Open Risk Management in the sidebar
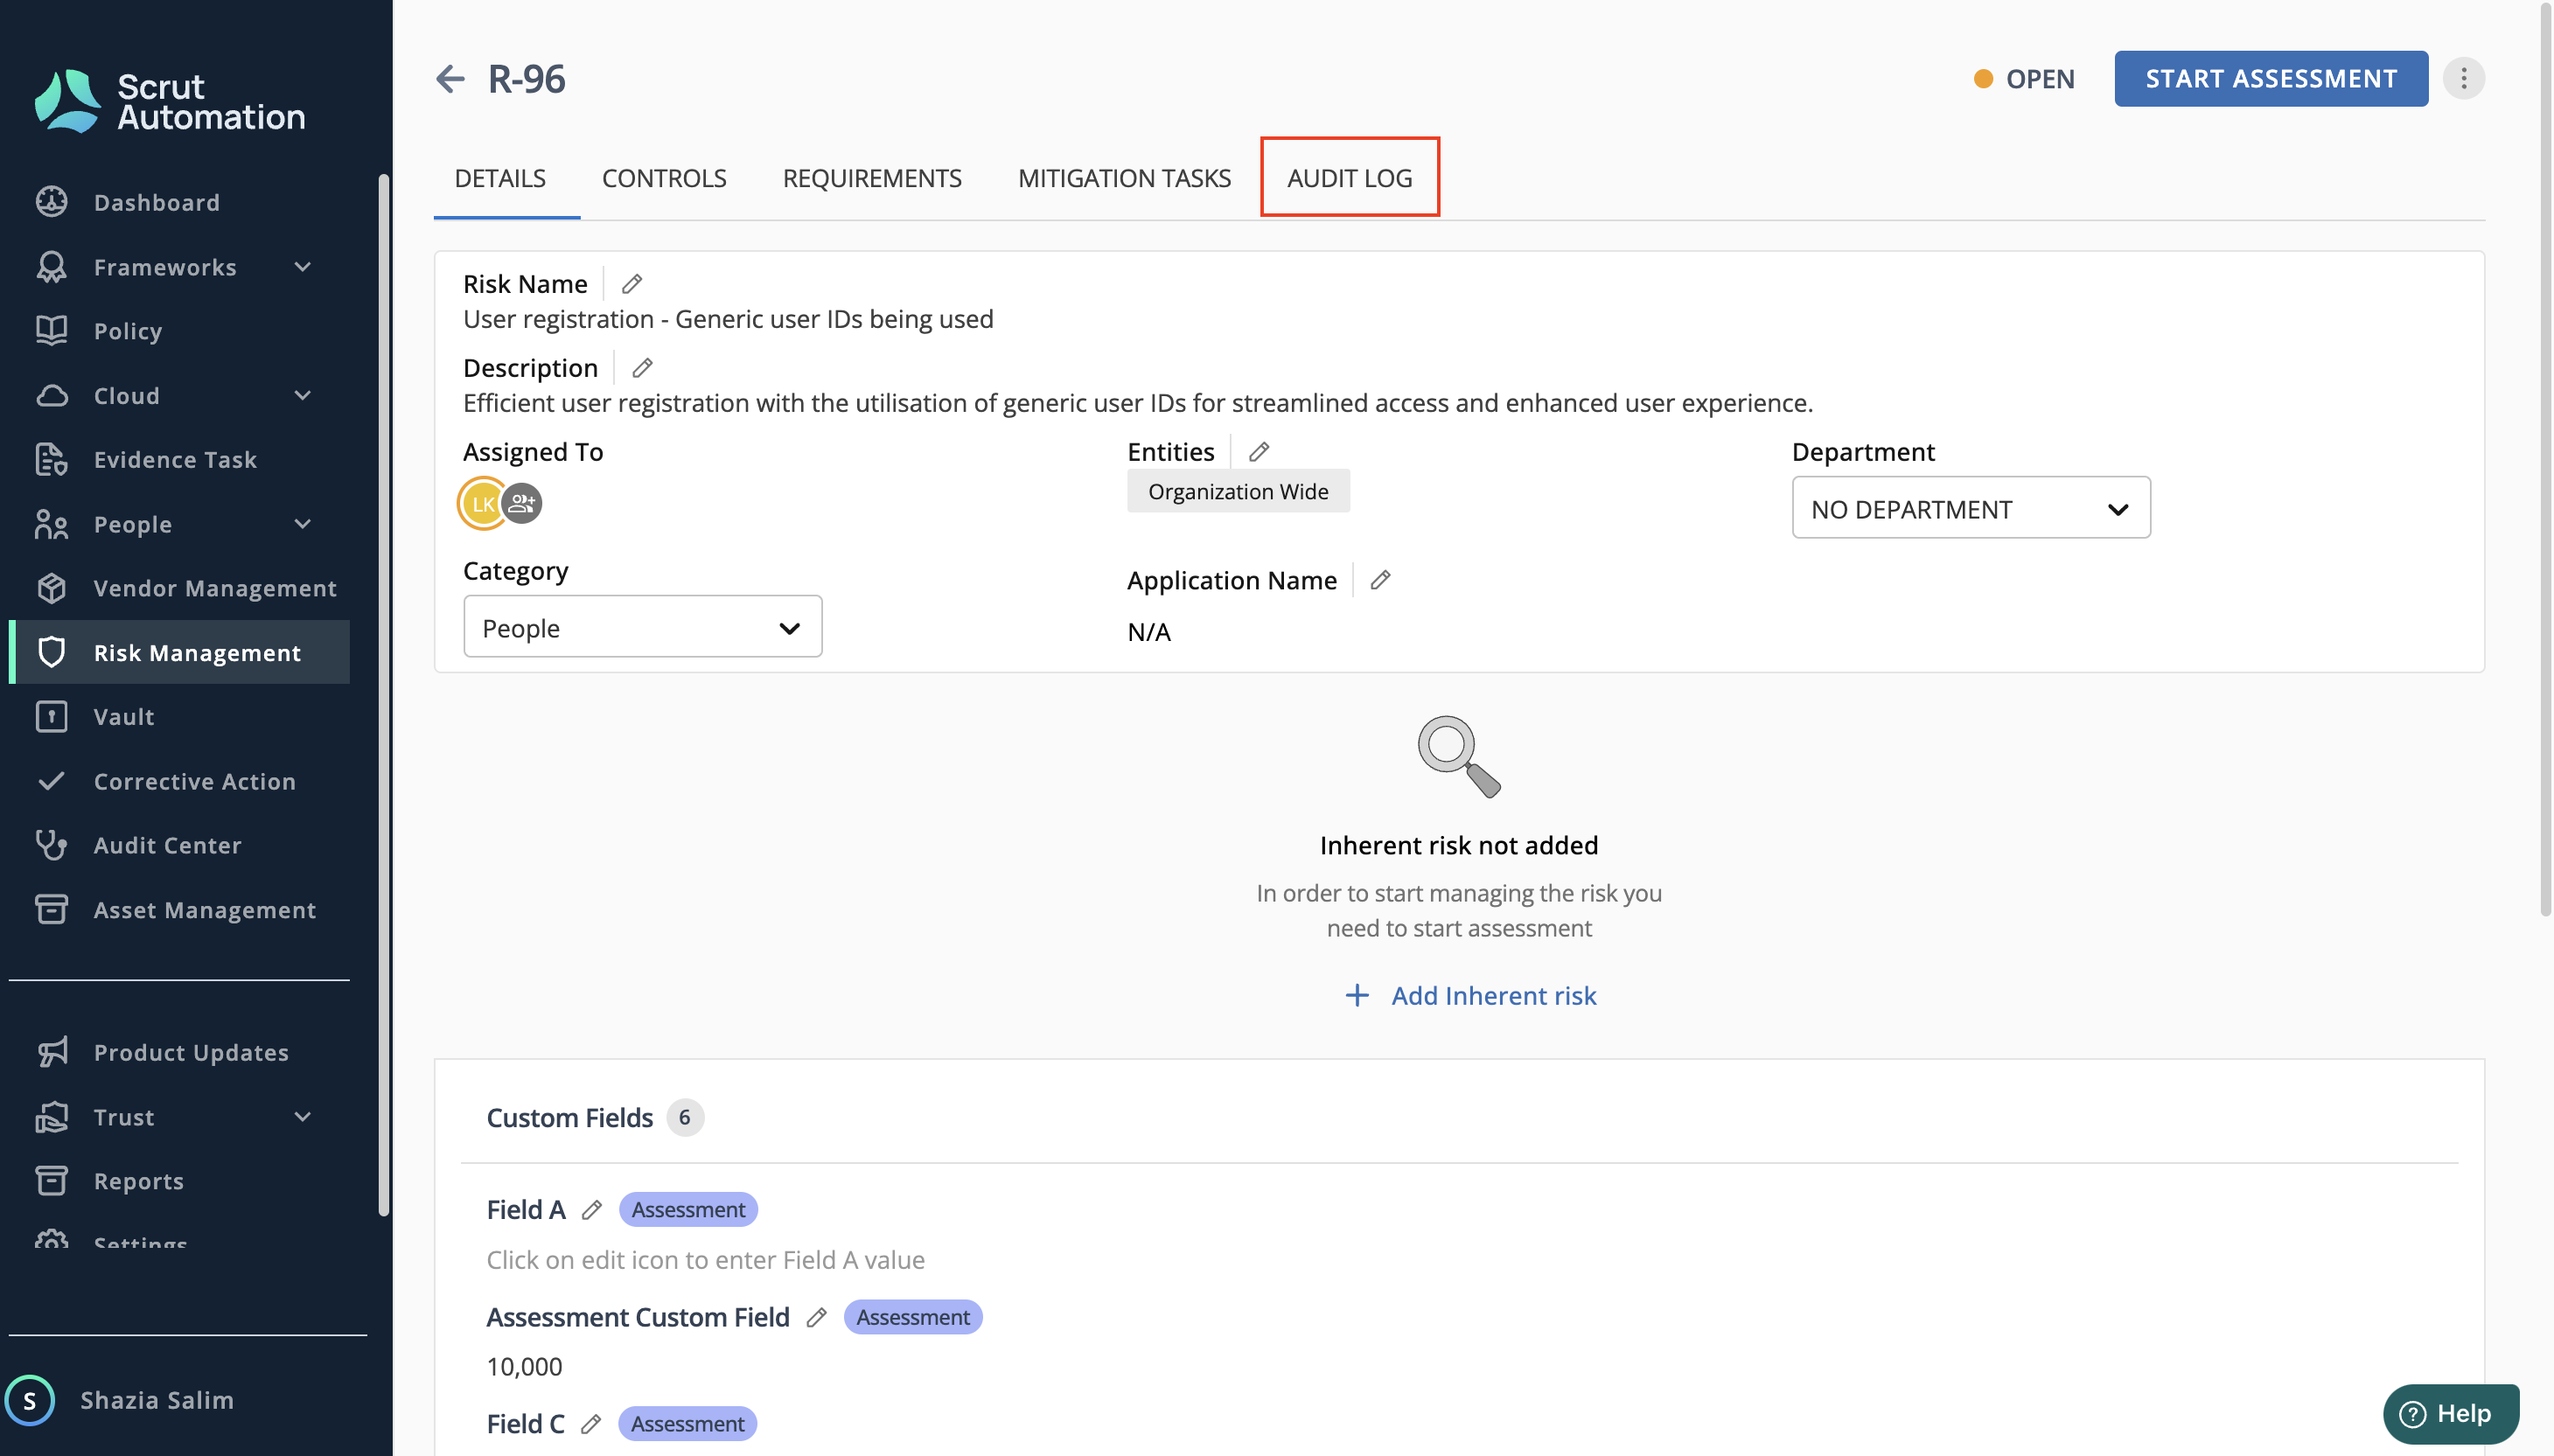The image size is (2554, 1456). [180, 652]
